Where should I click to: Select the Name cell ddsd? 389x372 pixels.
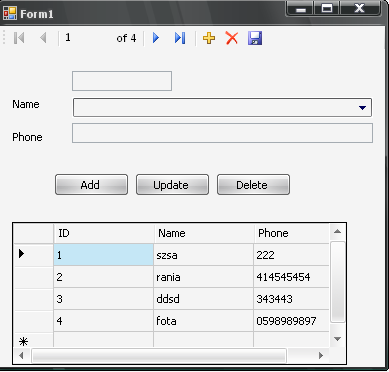click(204, 299)
